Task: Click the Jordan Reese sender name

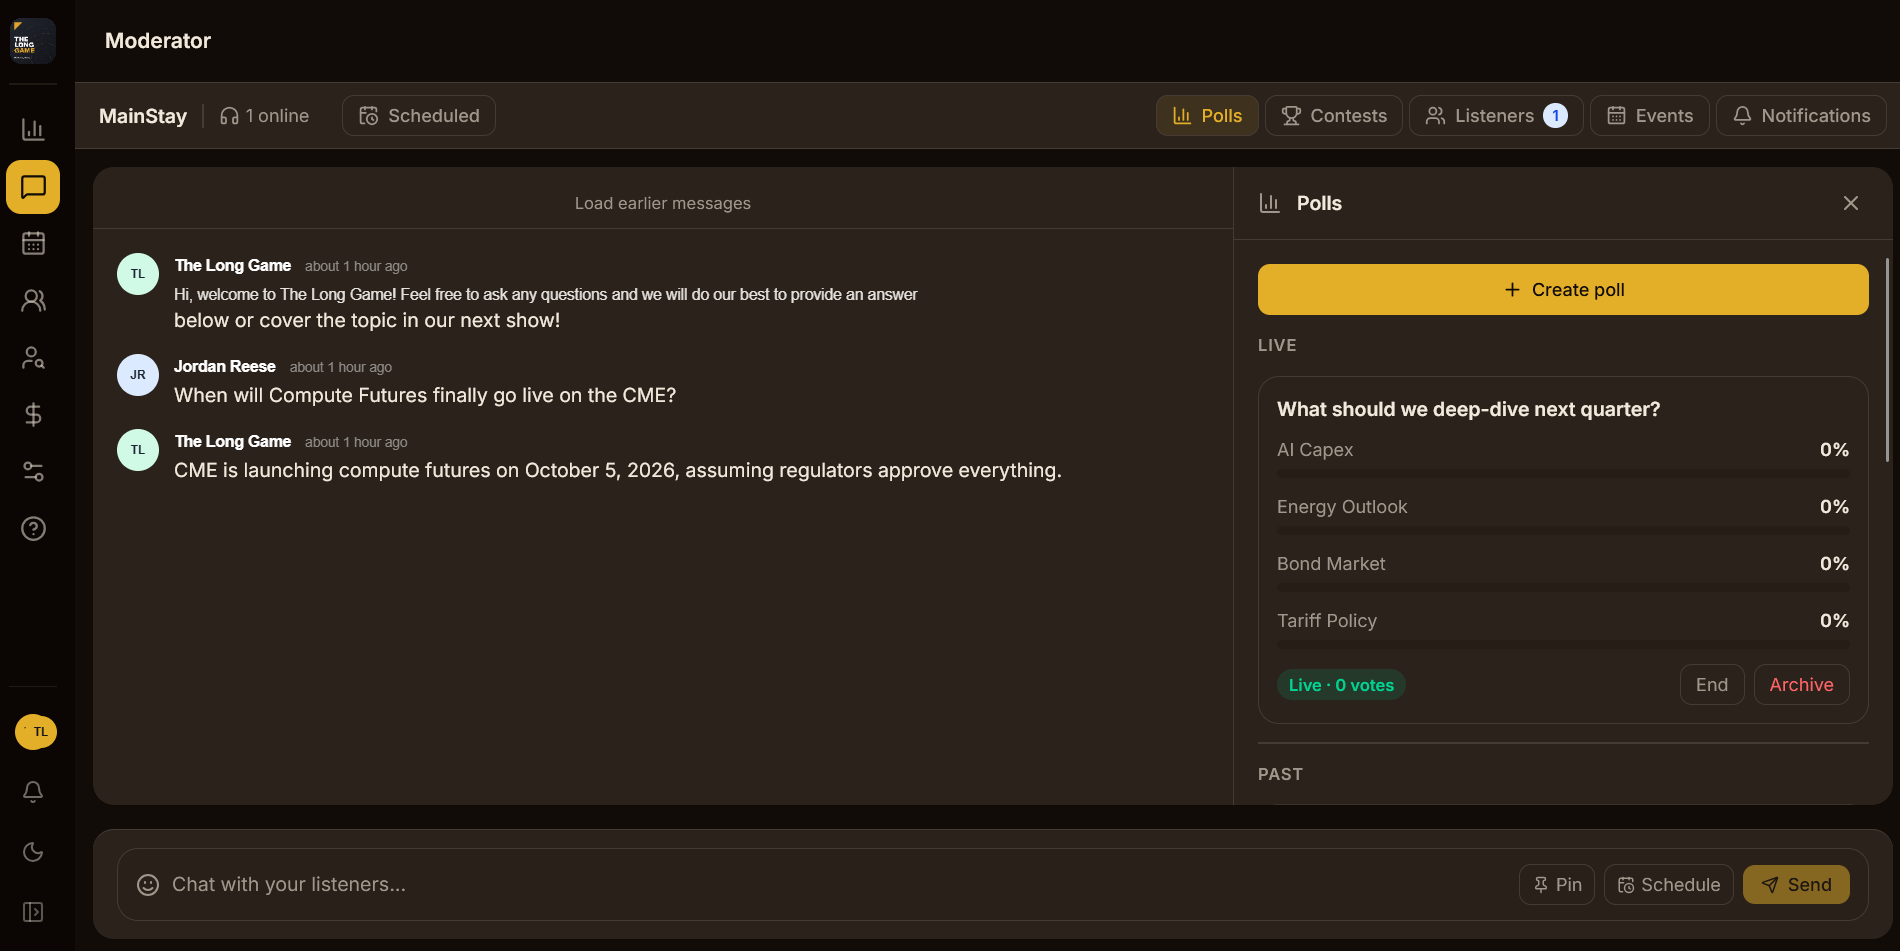Action: pyautogui.click(x=225, y=367)
